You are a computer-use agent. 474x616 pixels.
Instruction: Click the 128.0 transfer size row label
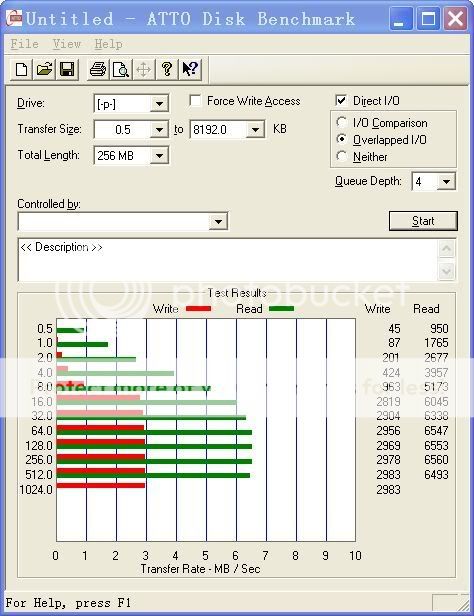39,446
